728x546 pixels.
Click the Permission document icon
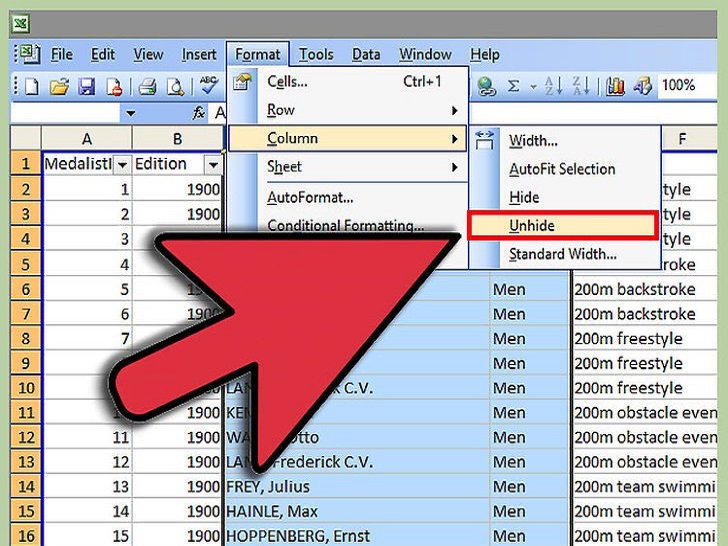tap(114, 86)
